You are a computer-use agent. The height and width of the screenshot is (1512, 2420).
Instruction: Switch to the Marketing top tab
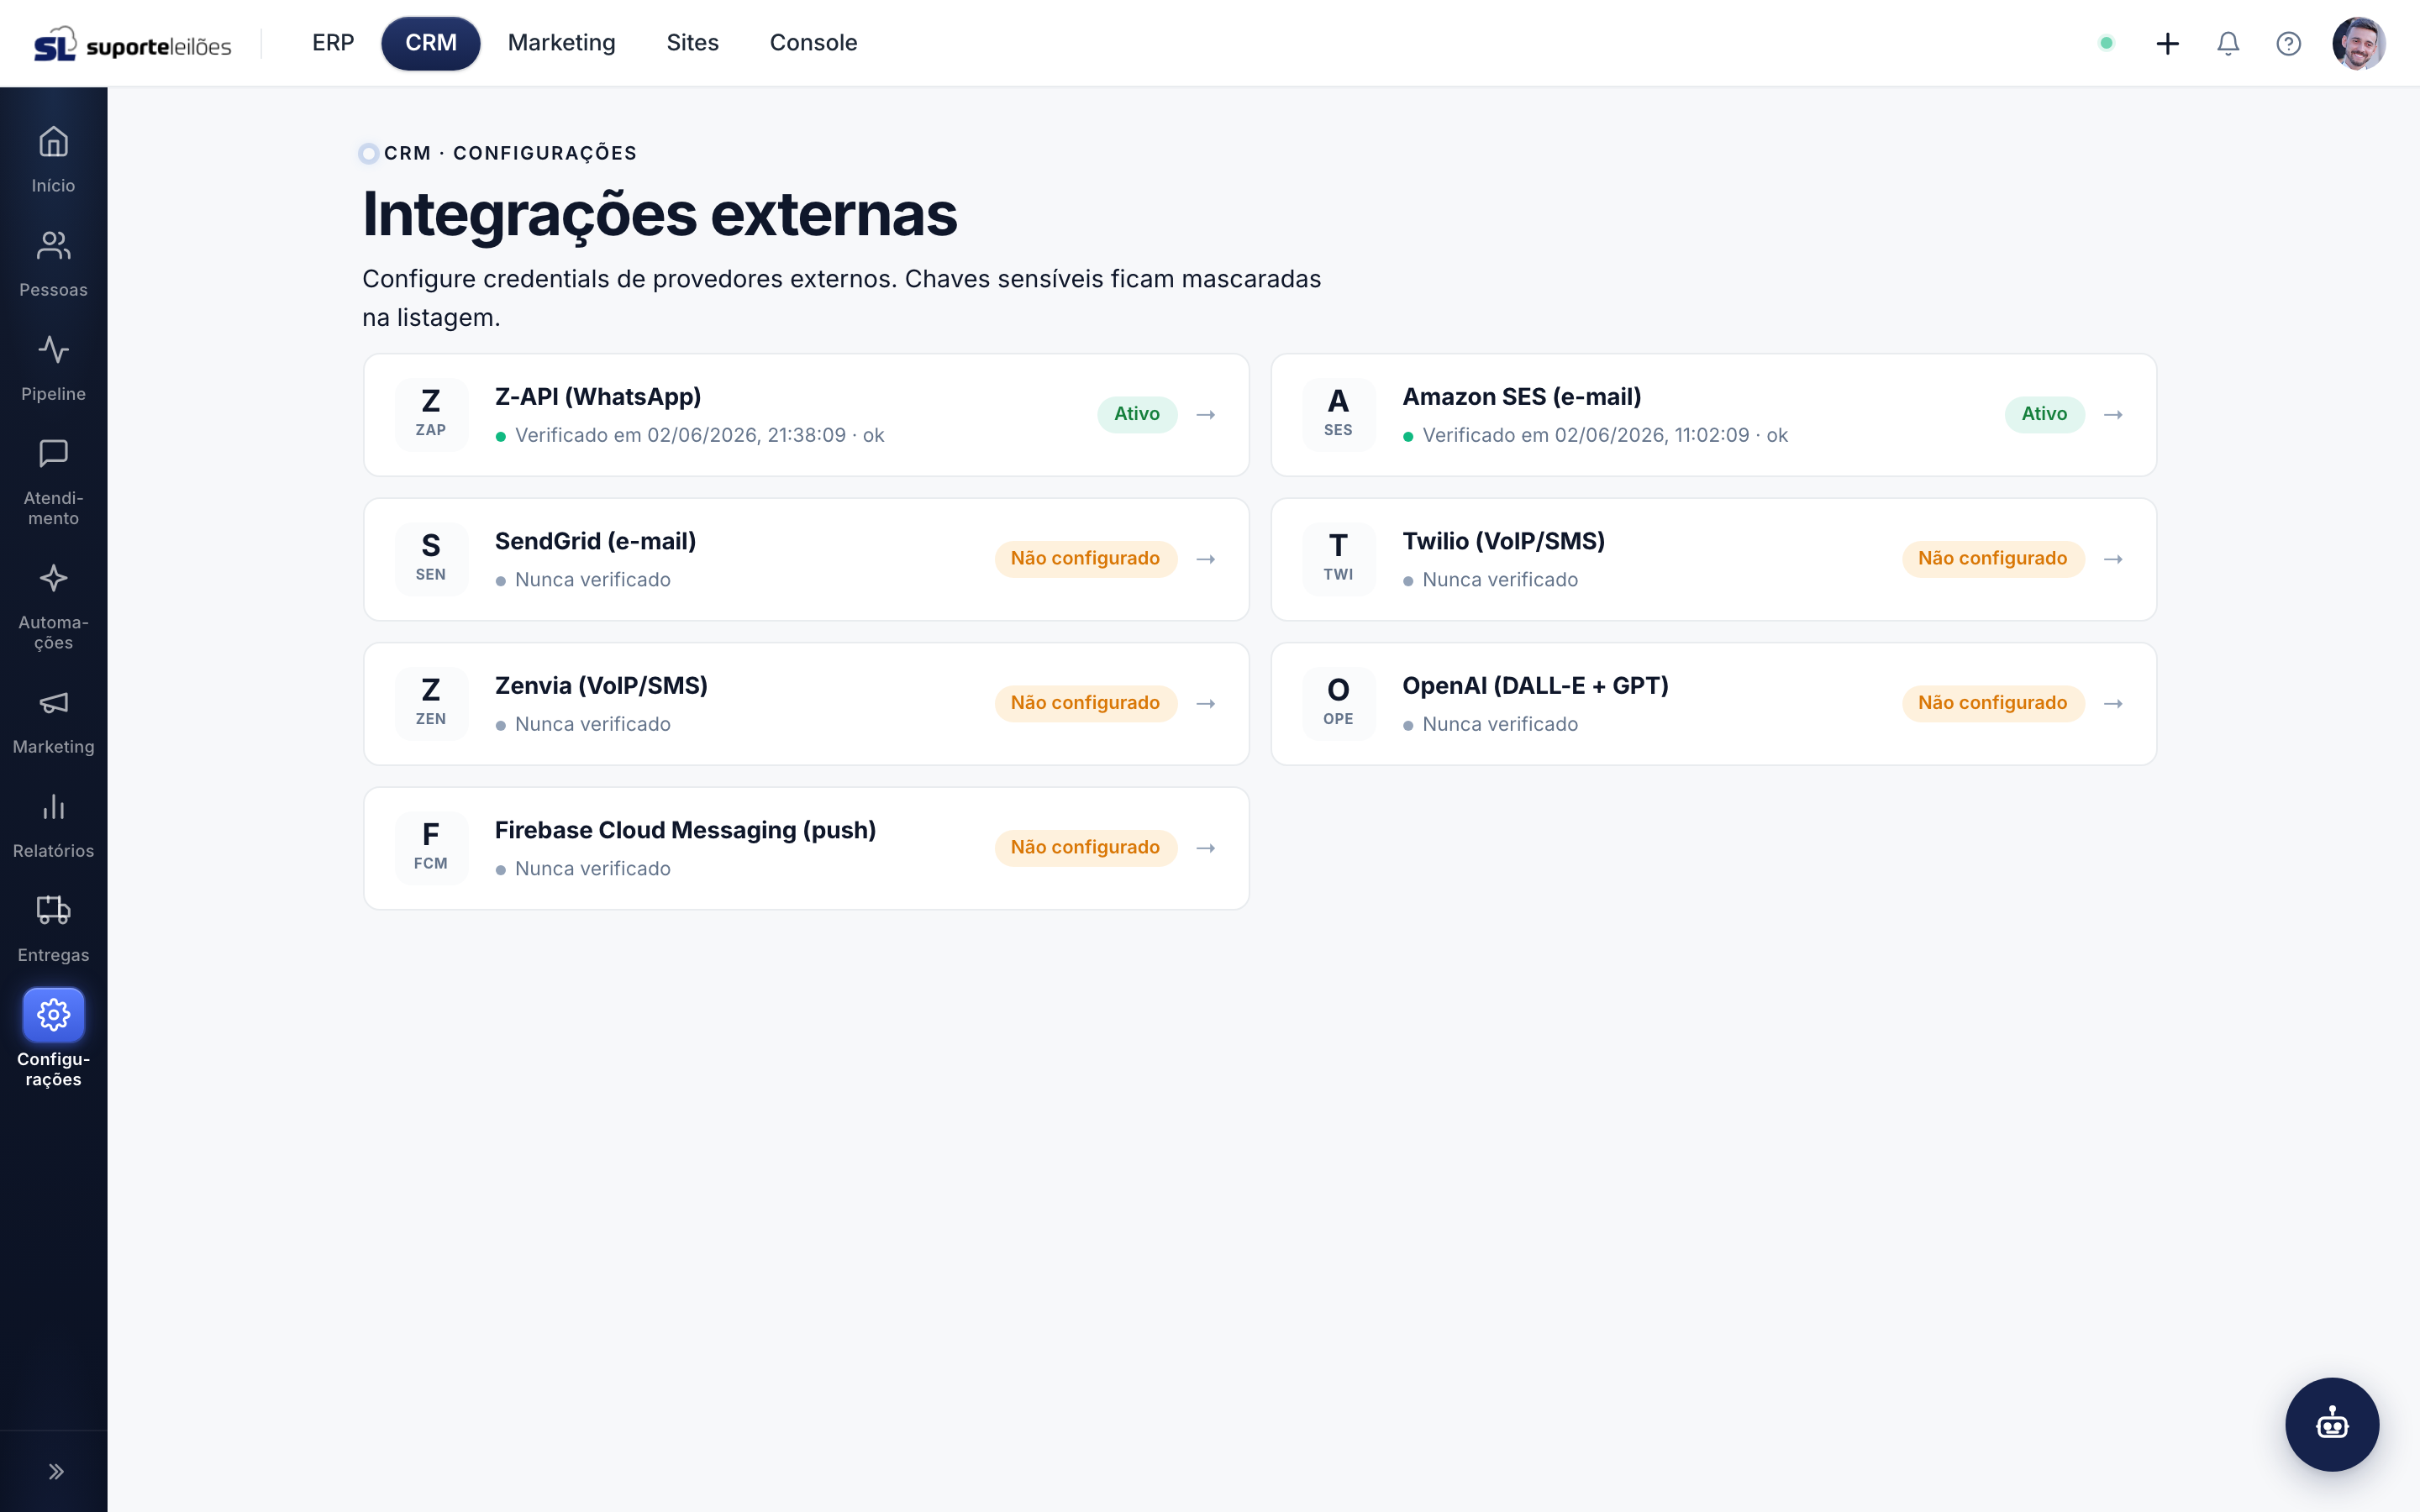(561, 43)
